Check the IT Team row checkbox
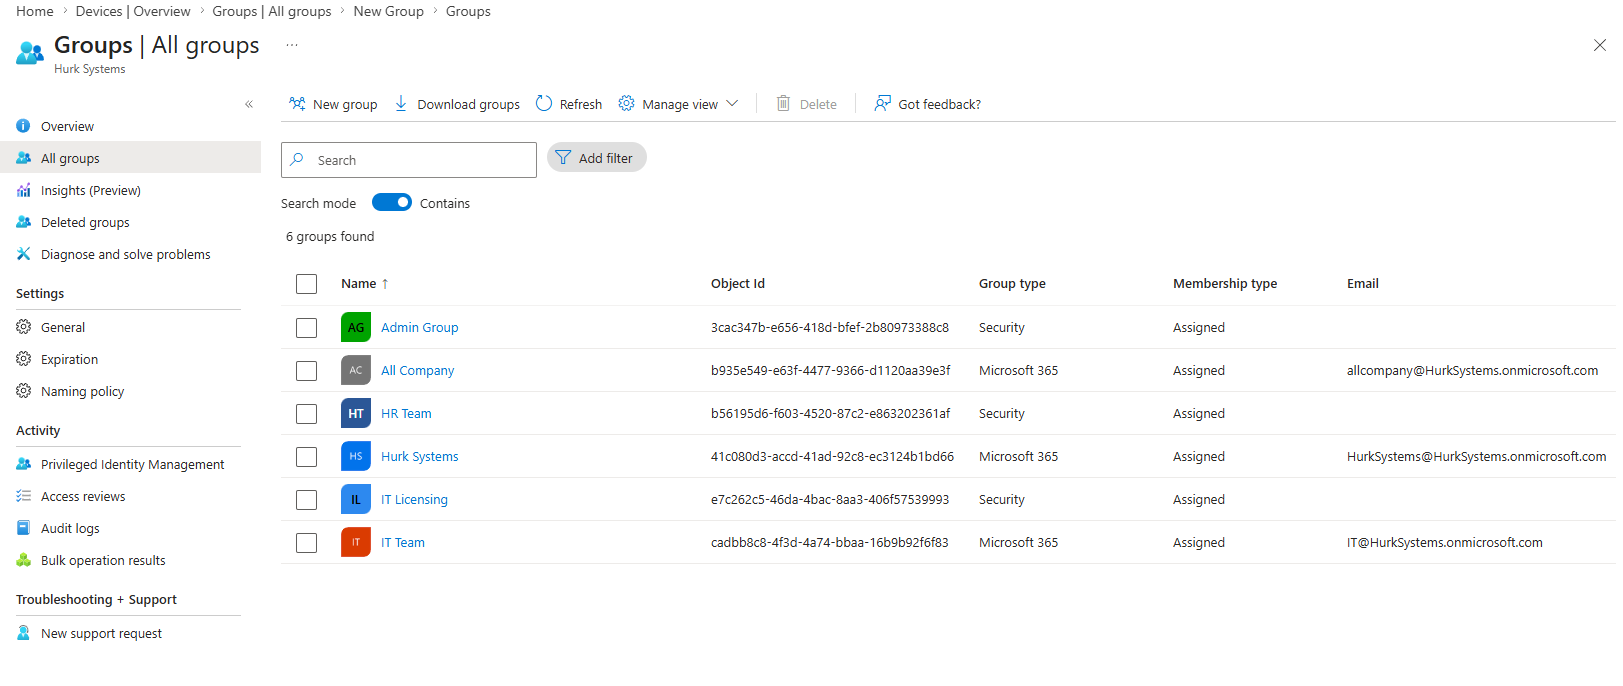Screen dimensions: 1623x686 306,543
